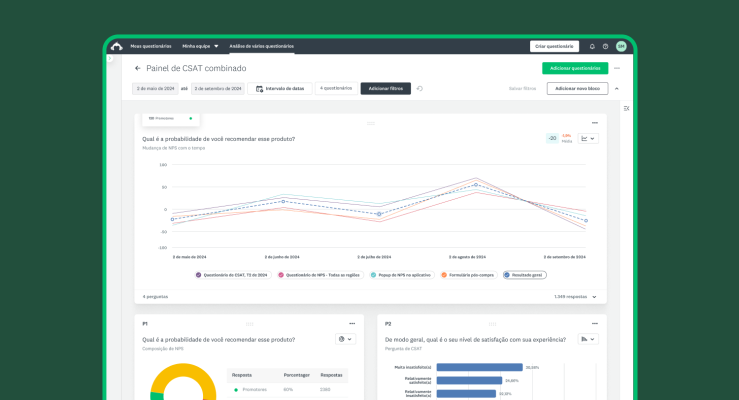Screen dimensions: 739x400
Task: Click the Adicionar filtros button
Action: coord(385,89)
